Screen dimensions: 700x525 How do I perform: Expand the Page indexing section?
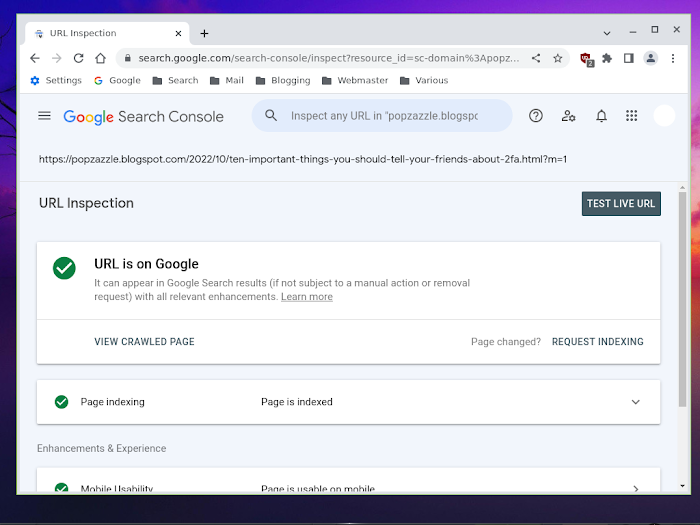[635, 402]
